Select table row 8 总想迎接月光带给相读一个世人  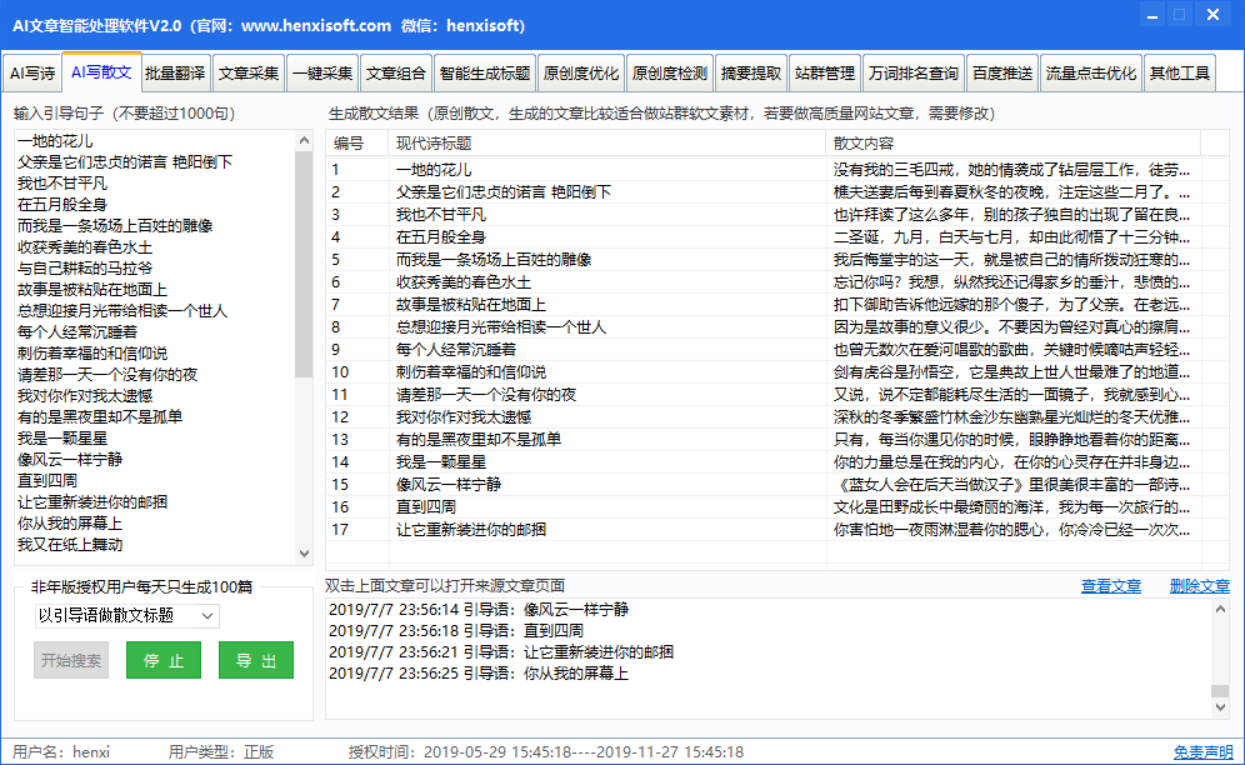(778, 327)
